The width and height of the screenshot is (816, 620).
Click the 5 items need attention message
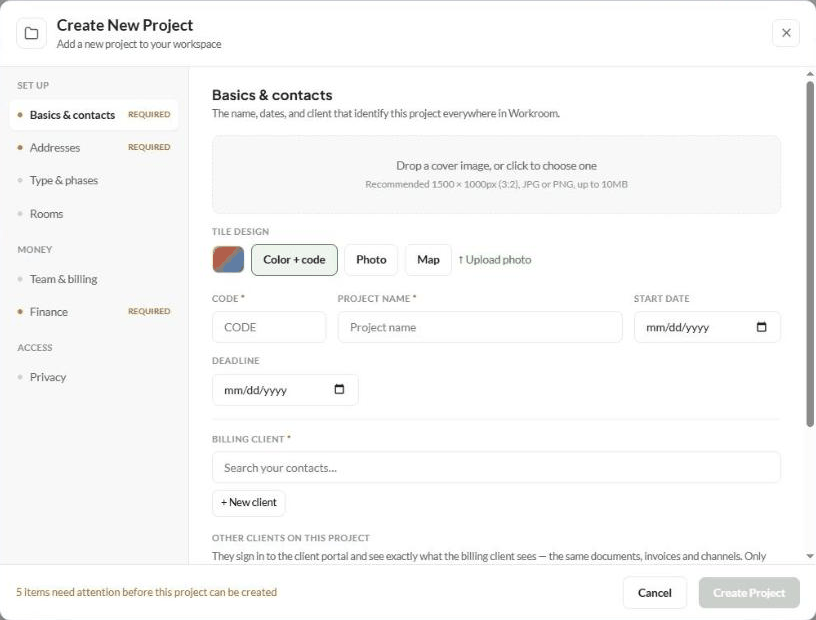(146, 592)
